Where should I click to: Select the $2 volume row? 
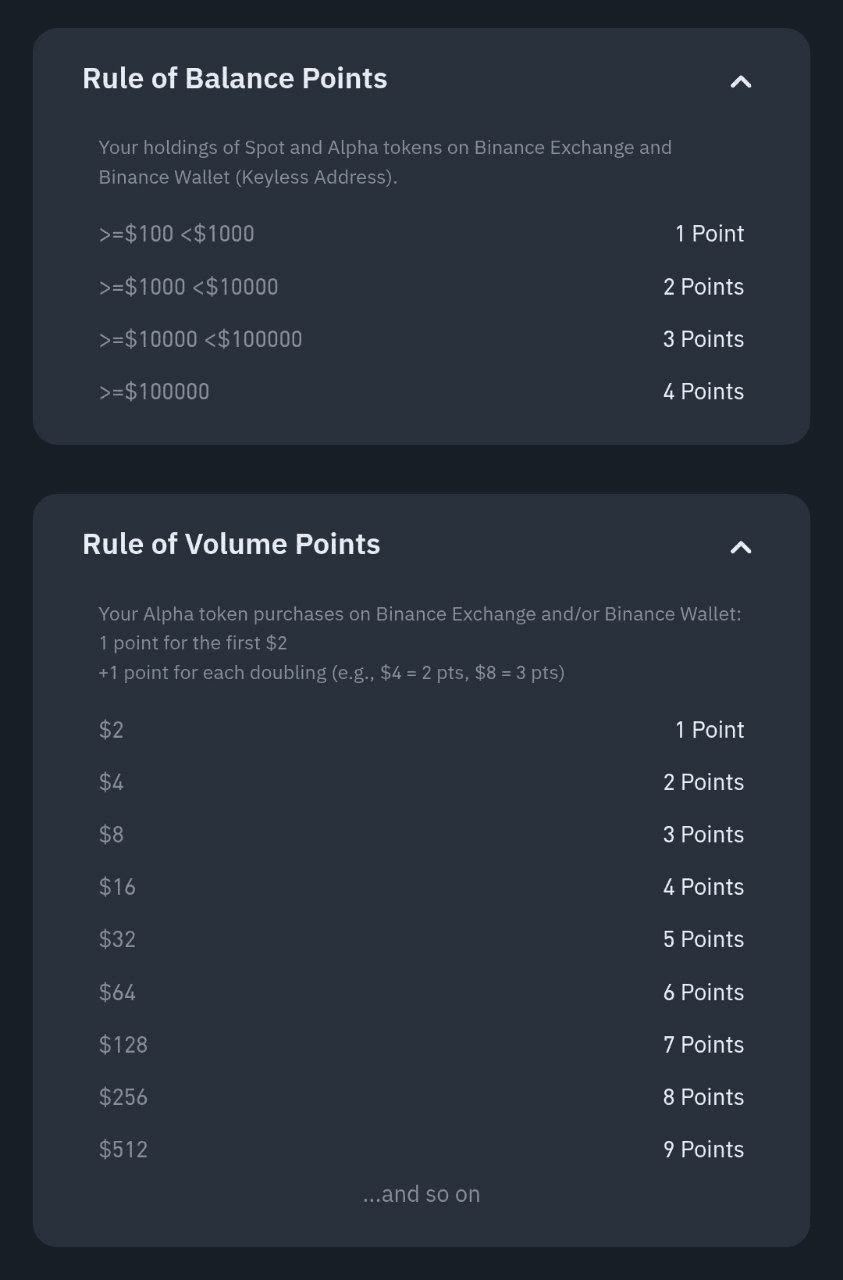tap(112, 730)
